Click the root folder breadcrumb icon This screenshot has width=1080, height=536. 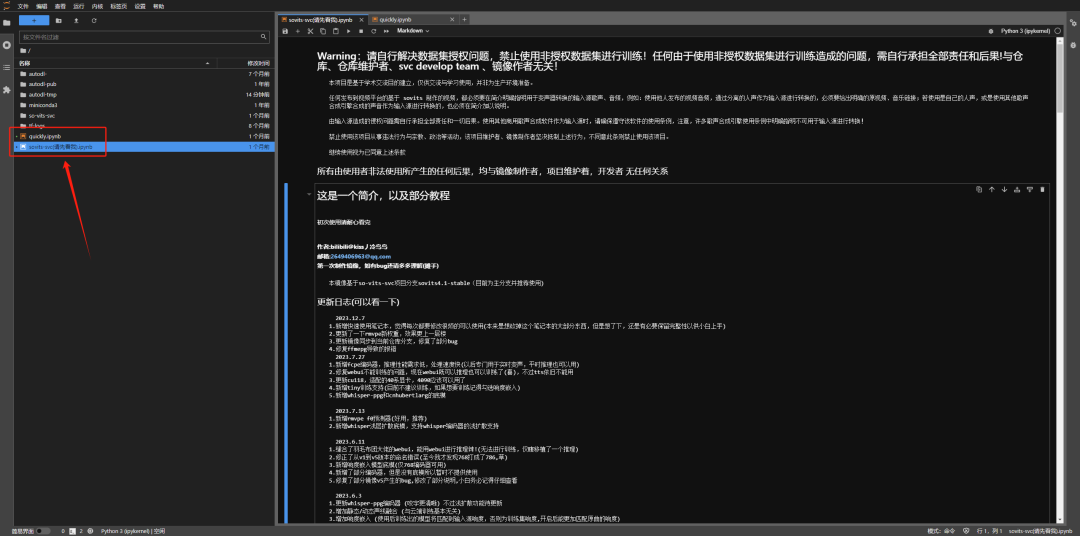[x=23, y=51]
